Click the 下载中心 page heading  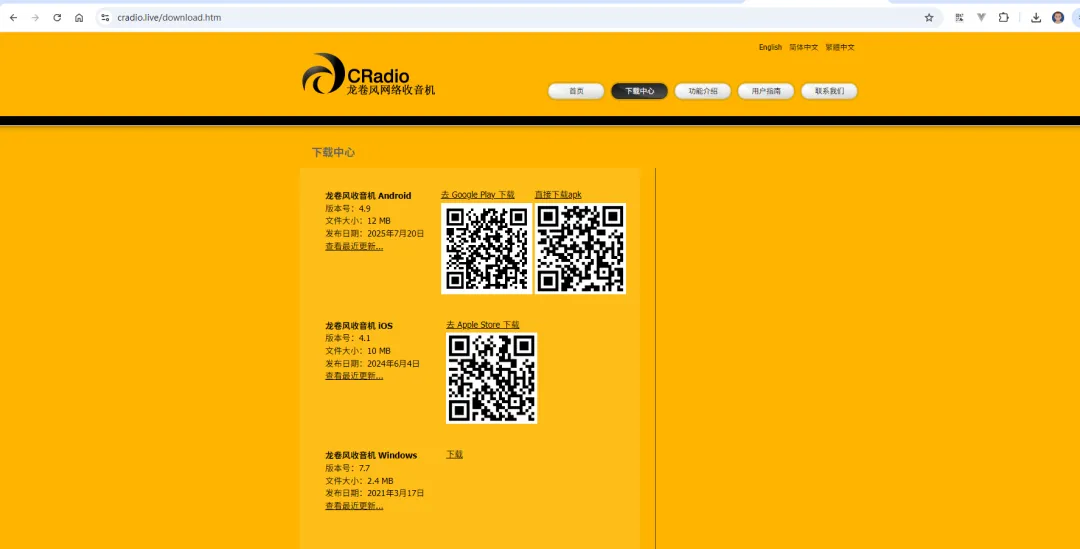click(333, 152)
